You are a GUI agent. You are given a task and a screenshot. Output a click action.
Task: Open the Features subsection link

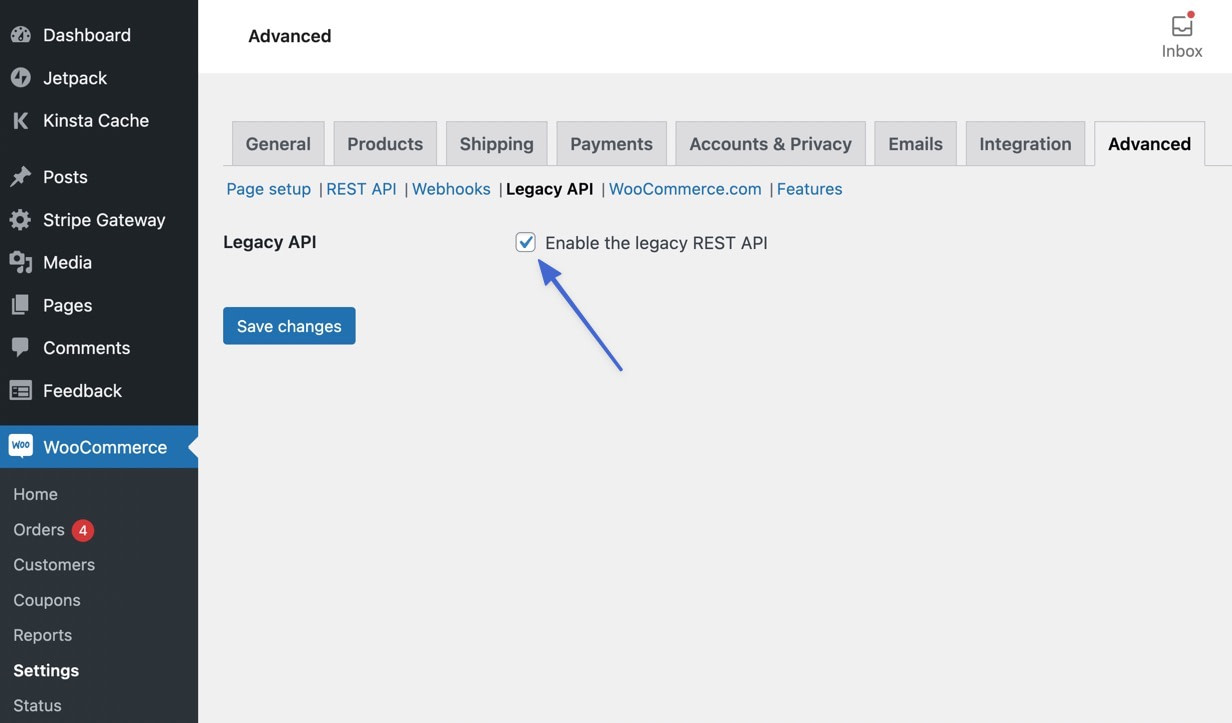click(809, 189)
